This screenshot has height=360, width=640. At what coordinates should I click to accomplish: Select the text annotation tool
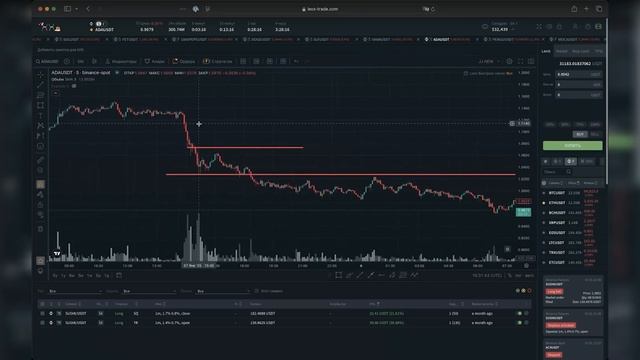[x=40, y=116]
